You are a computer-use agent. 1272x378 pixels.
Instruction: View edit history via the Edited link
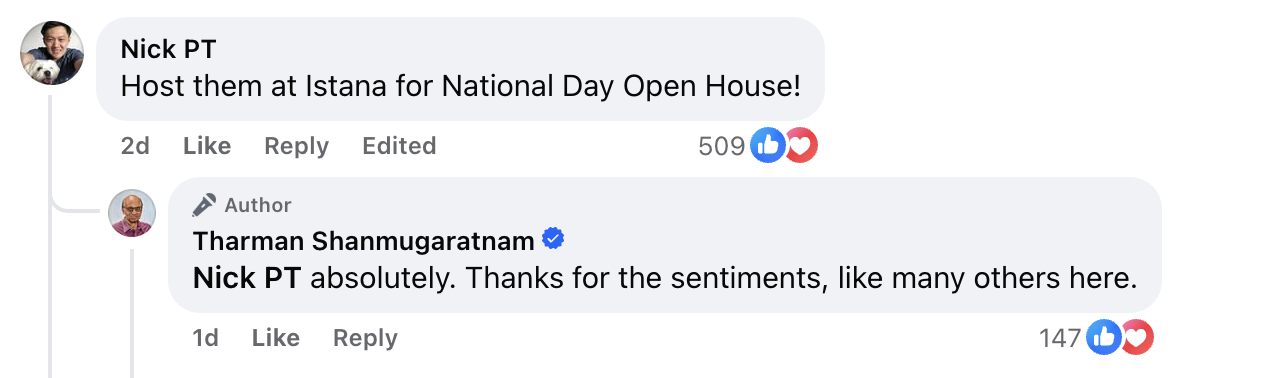click(x=399, y=146)
